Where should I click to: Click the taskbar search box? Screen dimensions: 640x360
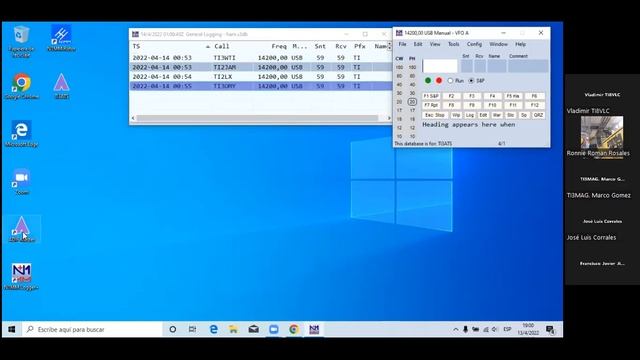point(92,329)
